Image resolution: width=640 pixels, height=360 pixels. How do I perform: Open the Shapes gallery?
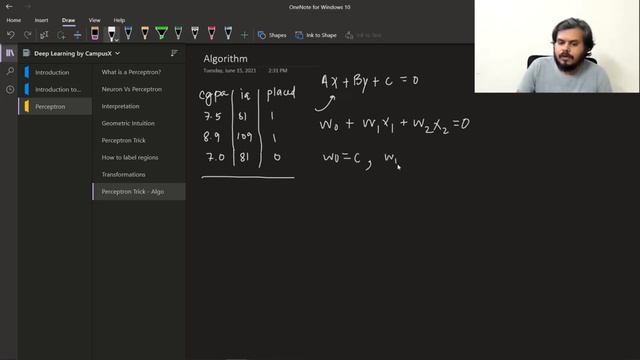pos(272,35)
